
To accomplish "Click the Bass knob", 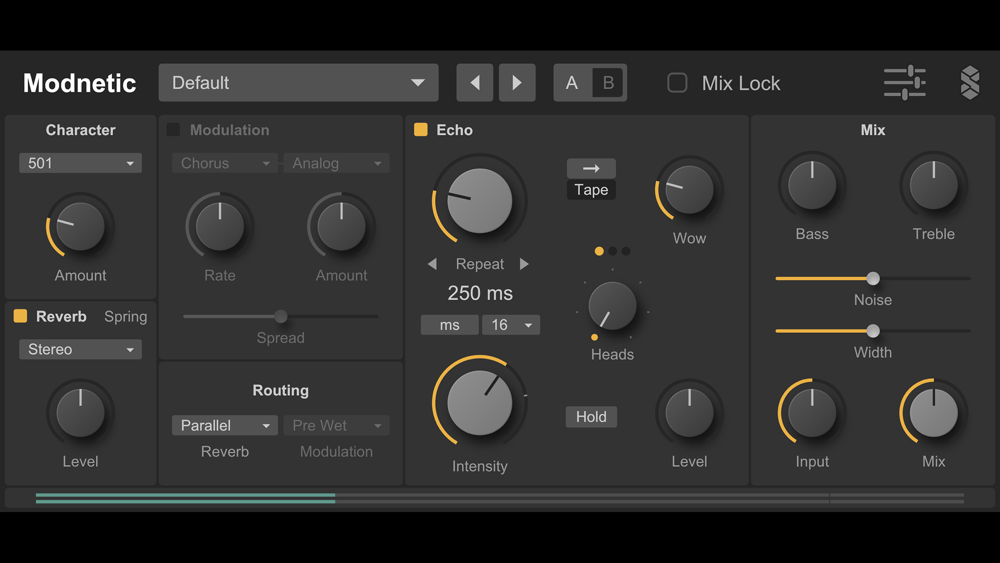I will pos(812,186).
